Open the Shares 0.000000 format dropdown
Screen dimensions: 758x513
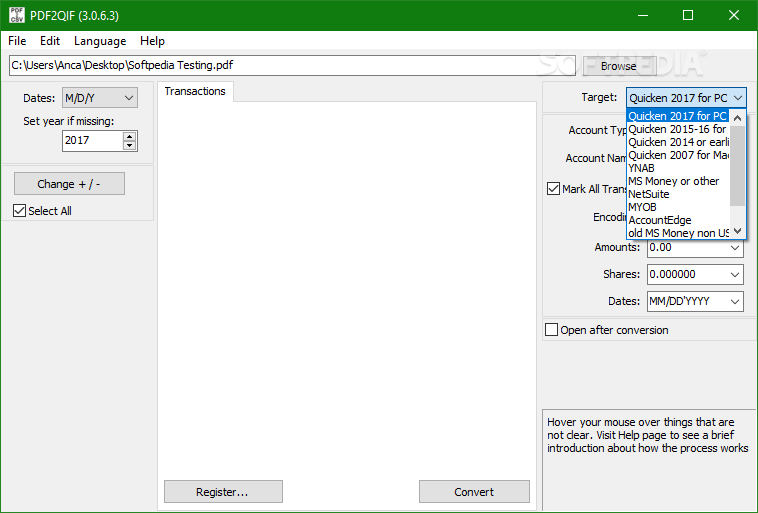pos(695,275)
